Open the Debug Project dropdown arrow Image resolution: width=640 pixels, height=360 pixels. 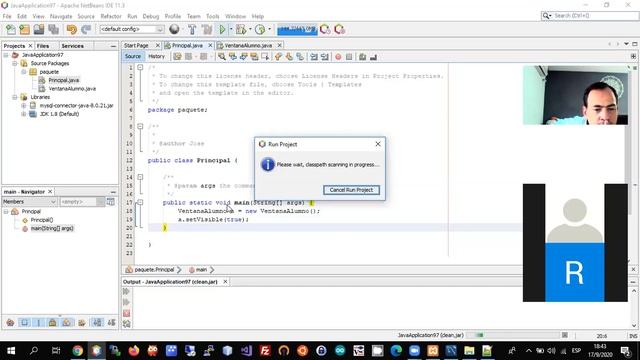[250, 29]
